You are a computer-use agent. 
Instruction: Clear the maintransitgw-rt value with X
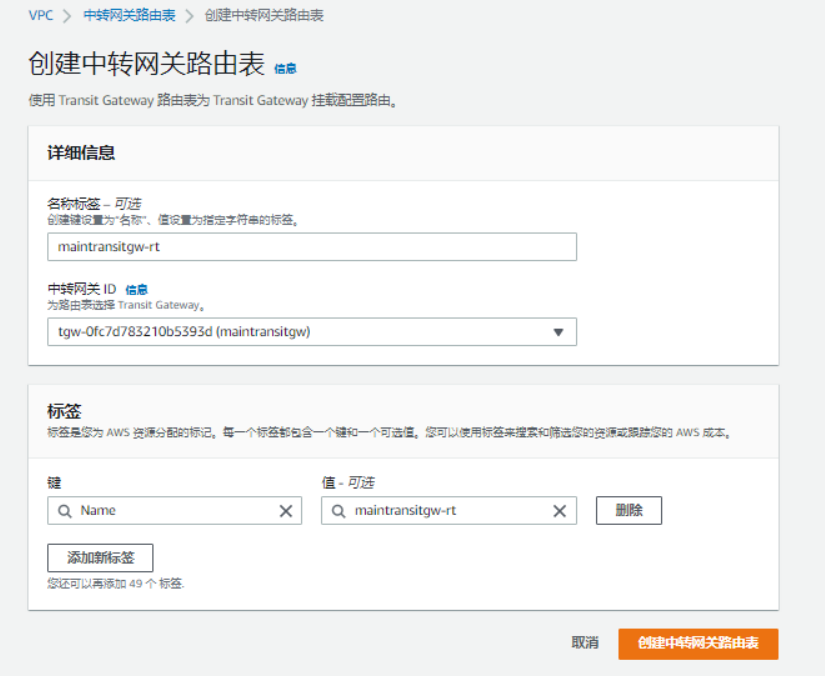[560, 511]
